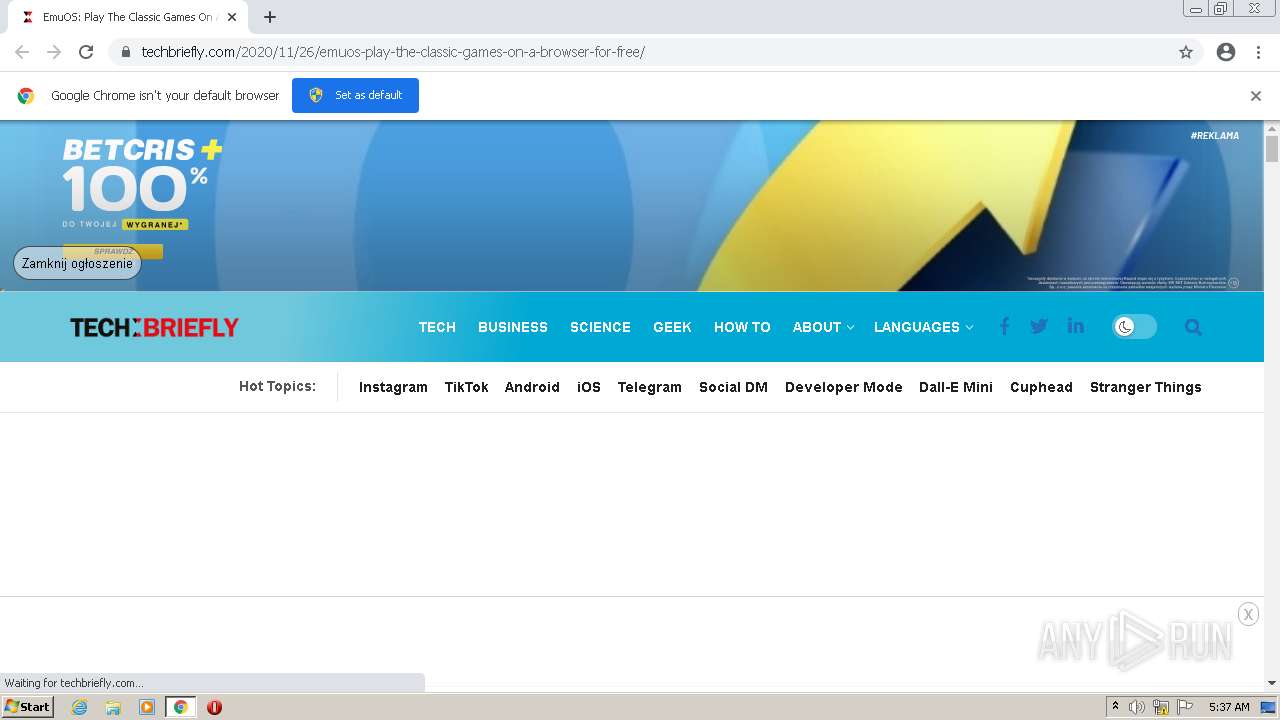
Task: Open the Cuphead hot topic
Action: (1041, 387)
